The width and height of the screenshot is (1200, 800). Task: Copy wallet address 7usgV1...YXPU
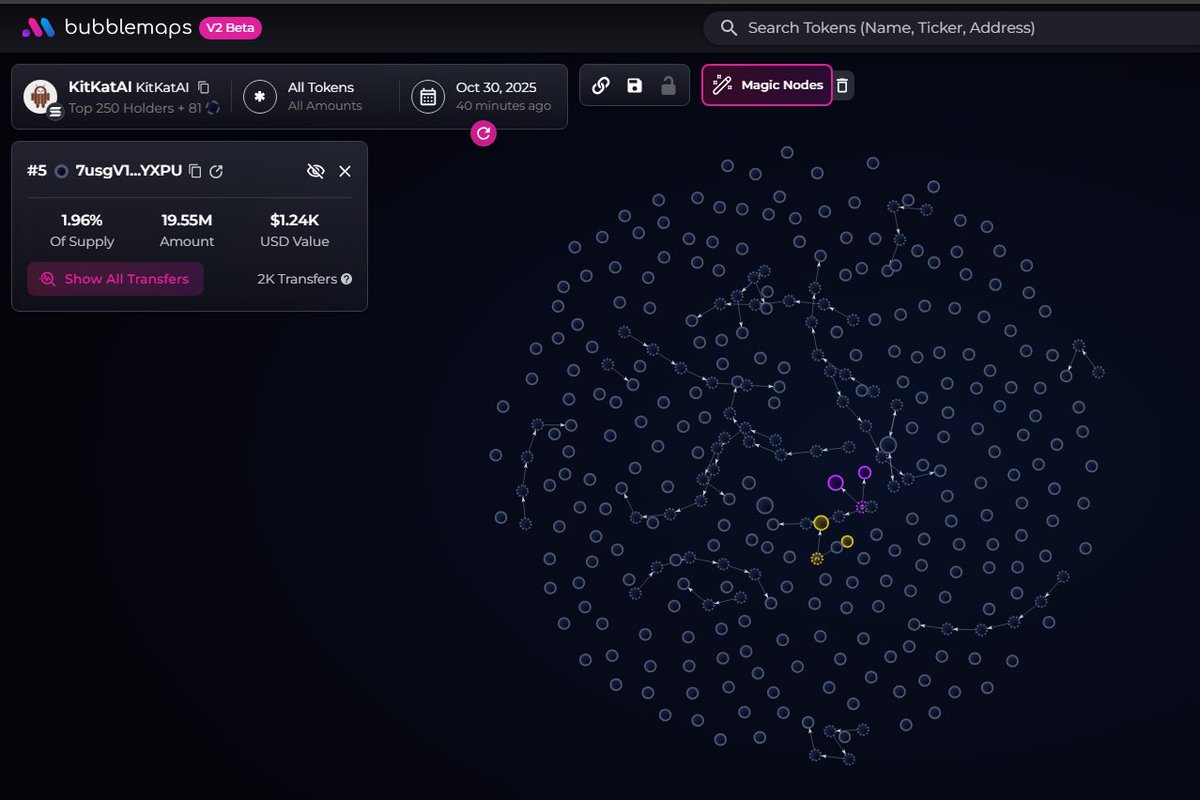(195, 171)
